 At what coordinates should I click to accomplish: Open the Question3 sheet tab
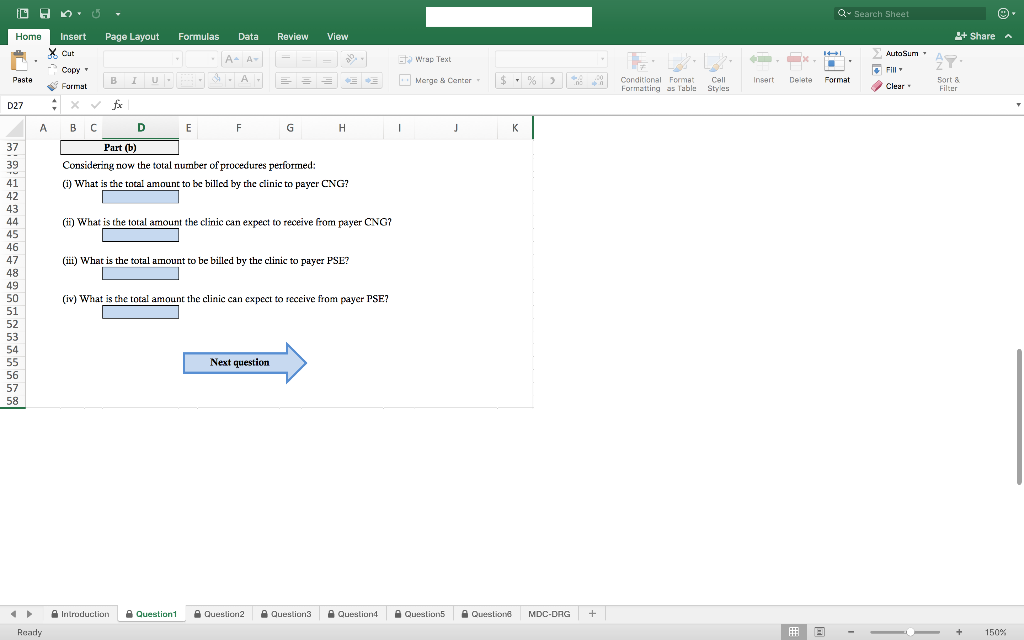click(286, 613)
